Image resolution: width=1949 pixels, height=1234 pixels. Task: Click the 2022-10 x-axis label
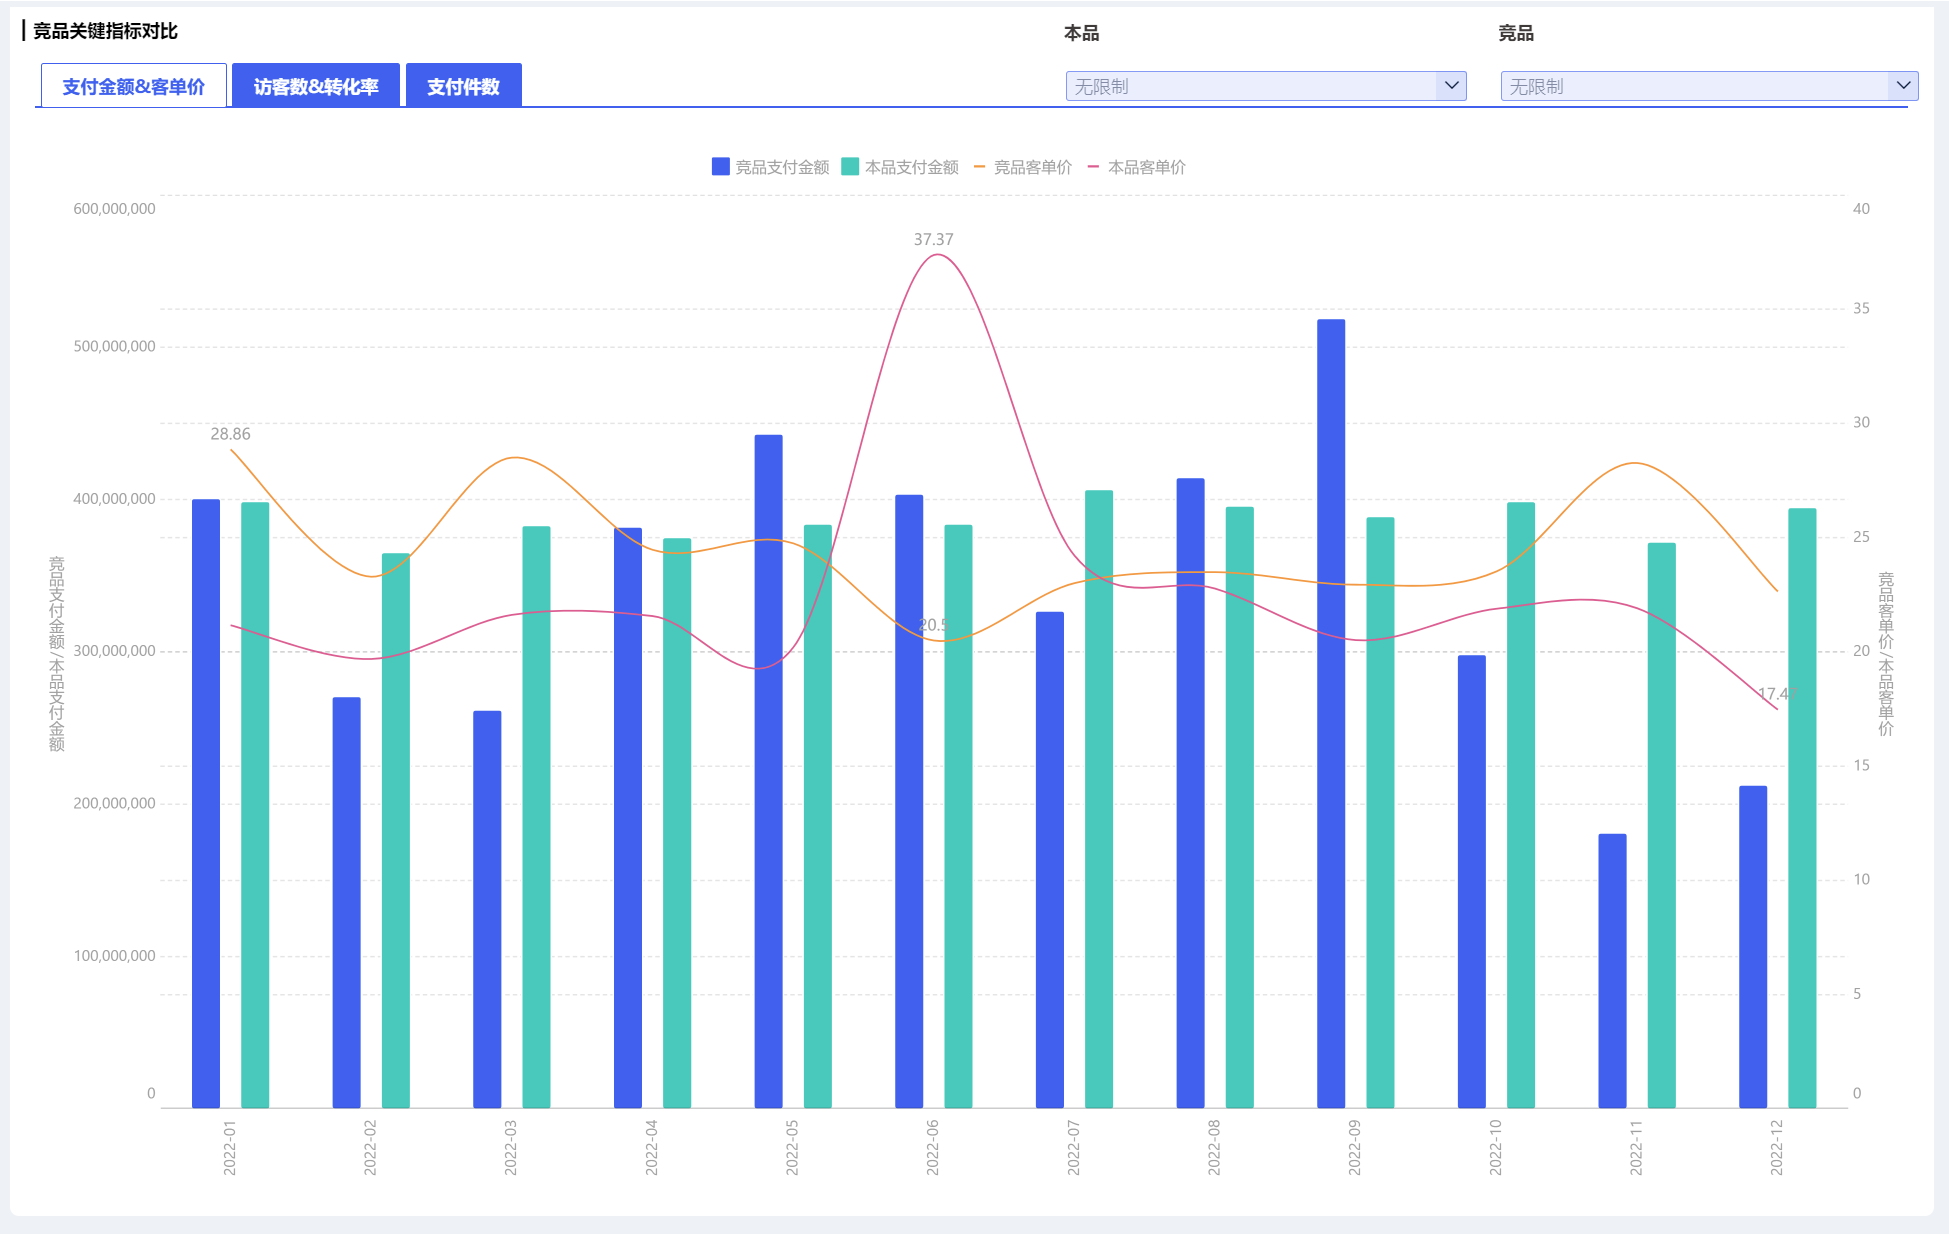point(1495,1147)
